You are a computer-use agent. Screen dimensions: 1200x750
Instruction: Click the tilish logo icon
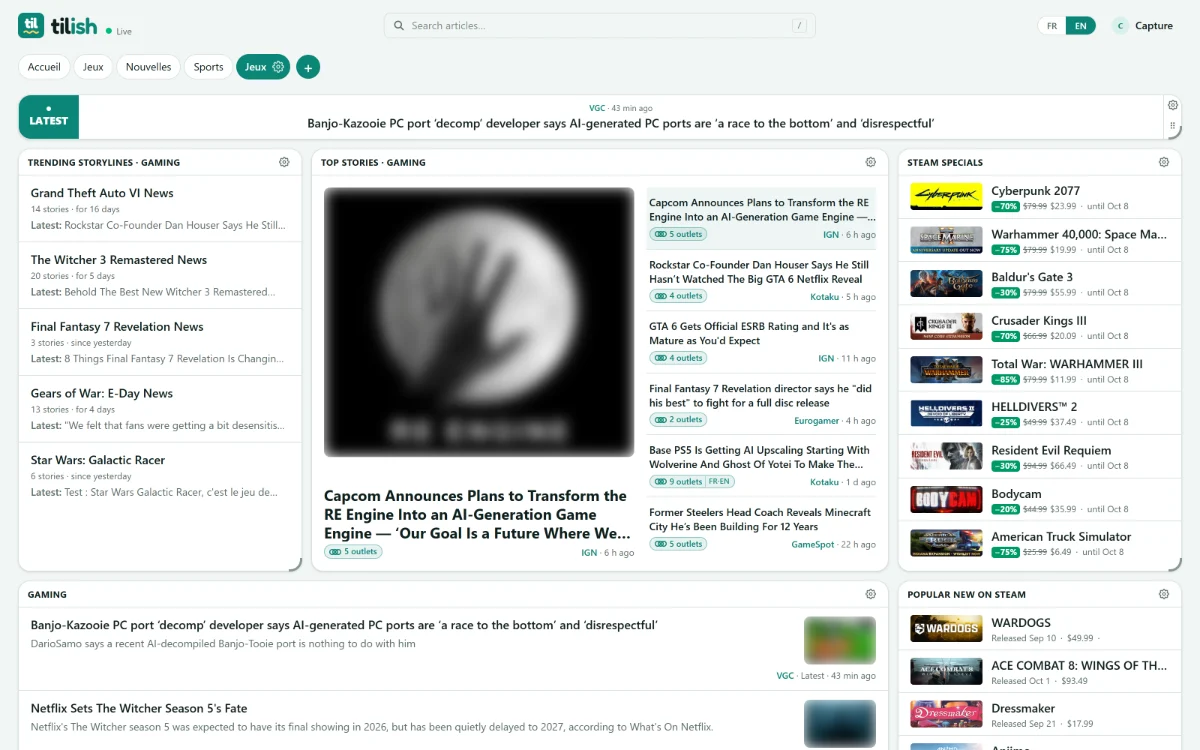31,26
